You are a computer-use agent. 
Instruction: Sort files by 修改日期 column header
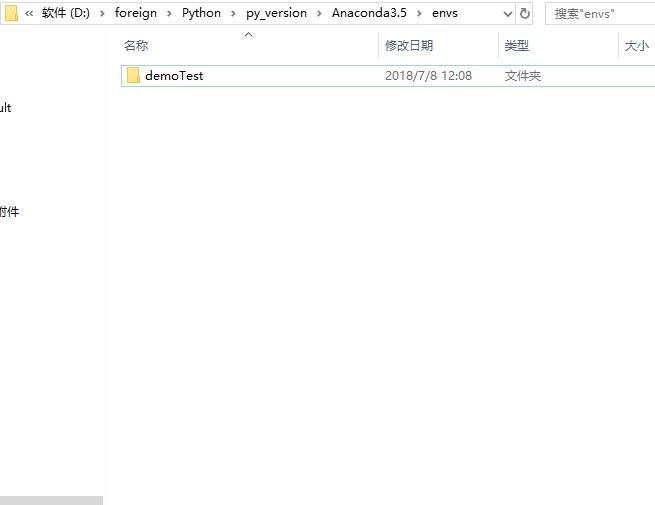pos(409,46)
